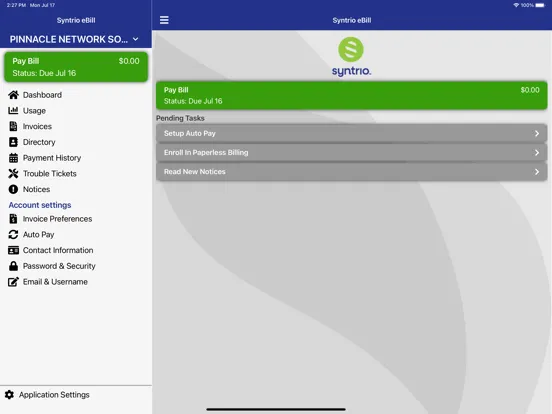This screenshot has height=414, width=552.
Task: Tap the sidebar Pay Bill button
Action: [x=76, y=67]
